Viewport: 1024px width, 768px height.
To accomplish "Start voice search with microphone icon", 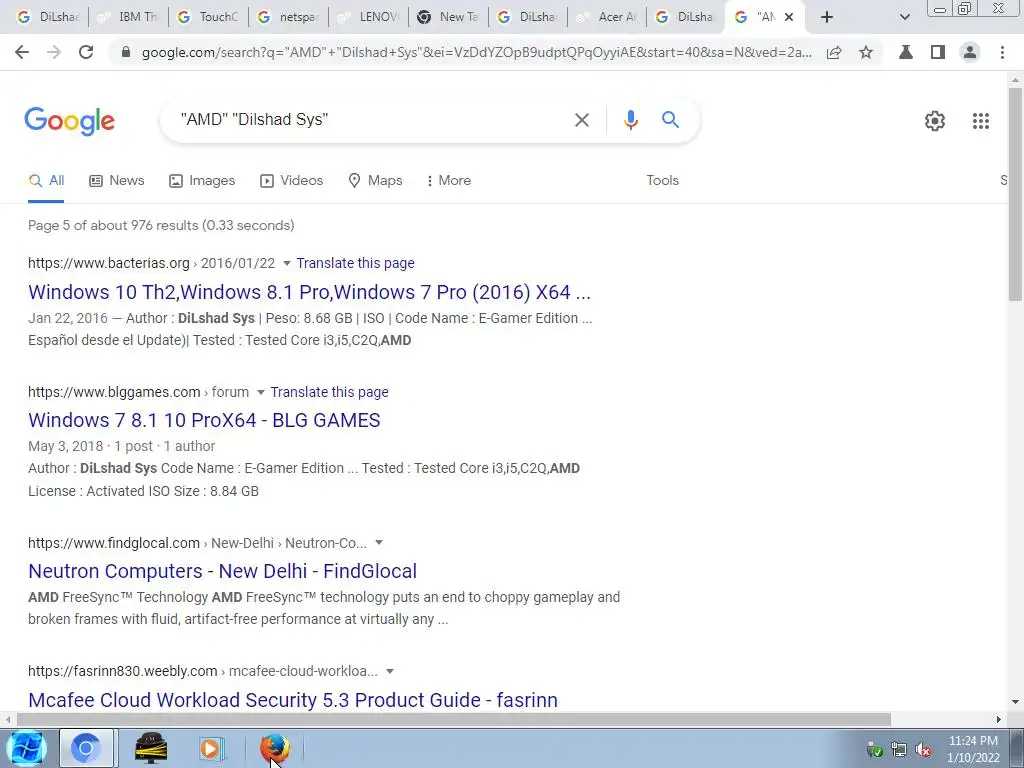I will [630, 120].
